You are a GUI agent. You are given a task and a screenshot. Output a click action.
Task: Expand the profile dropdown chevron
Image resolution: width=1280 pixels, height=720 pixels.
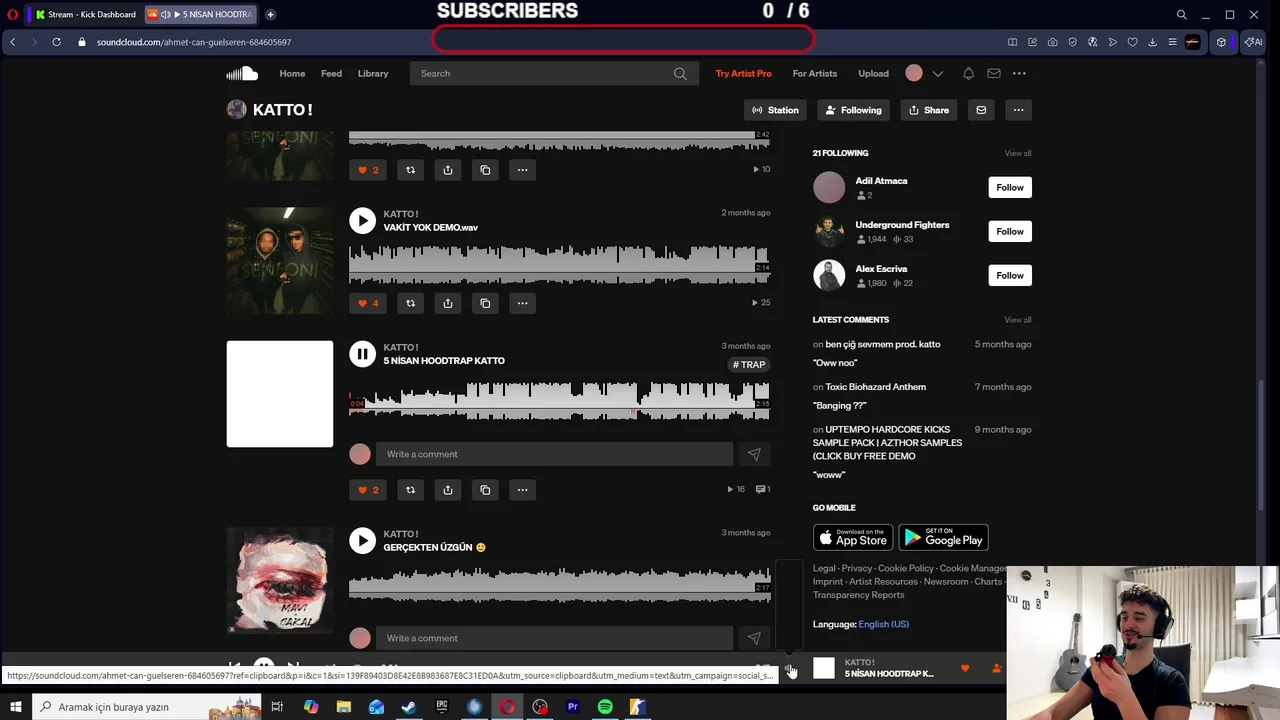coord(937,73)
